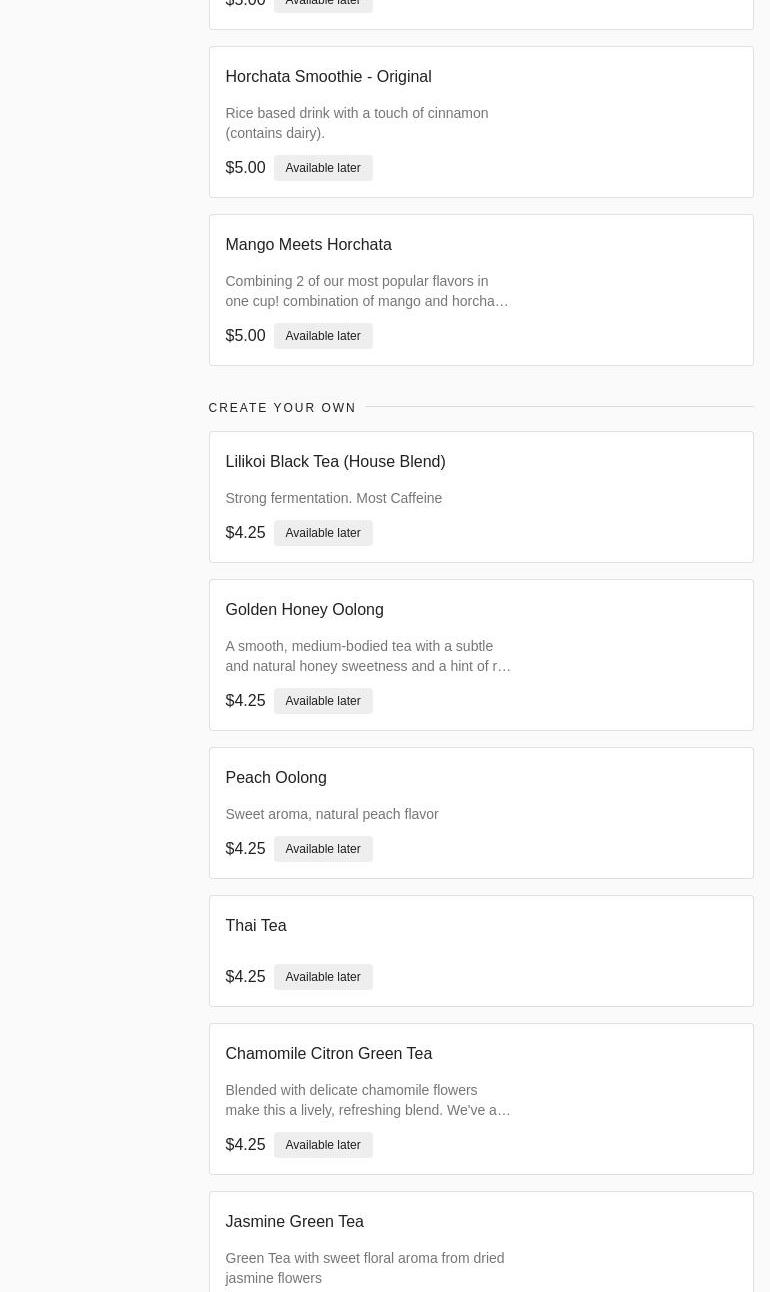Image resolution: width=770 pixels, height=1292 pixels.
Task: Open the Thai Tea item title
Action: (x=255, y=926)
